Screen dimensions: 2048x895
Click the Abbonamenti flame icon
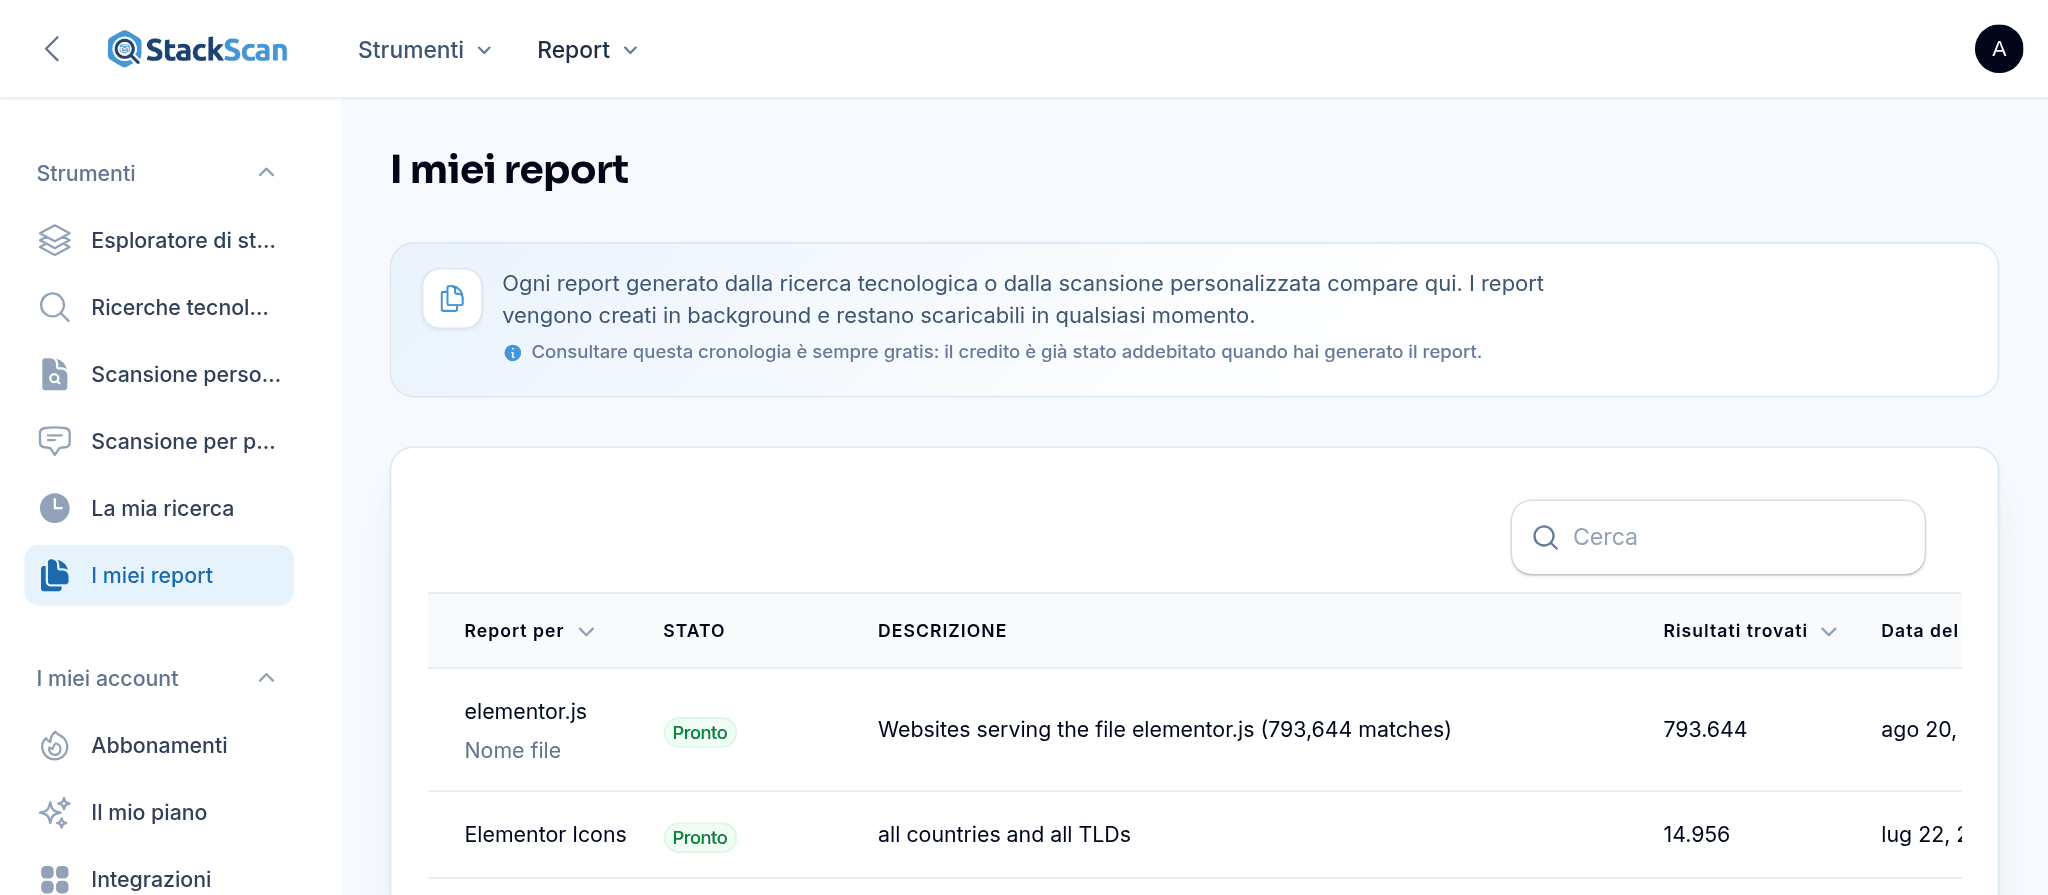55,745
